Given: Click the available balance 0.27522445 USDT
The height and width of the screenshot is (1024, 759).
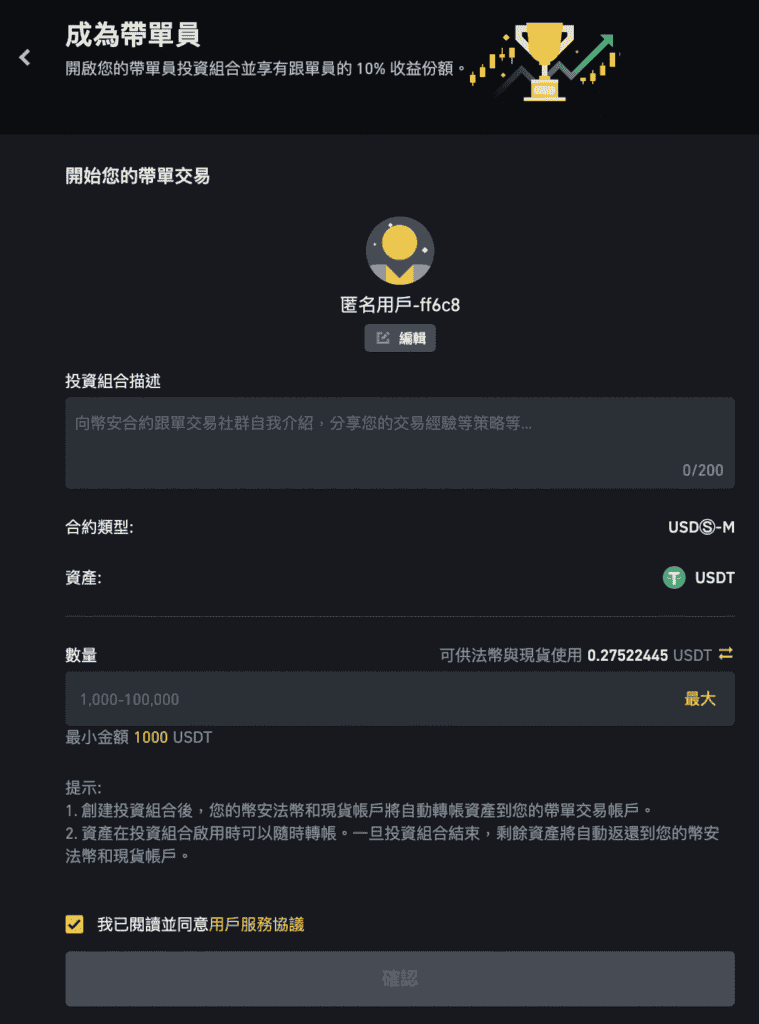Looking at the screenshot, I should 649,655.
